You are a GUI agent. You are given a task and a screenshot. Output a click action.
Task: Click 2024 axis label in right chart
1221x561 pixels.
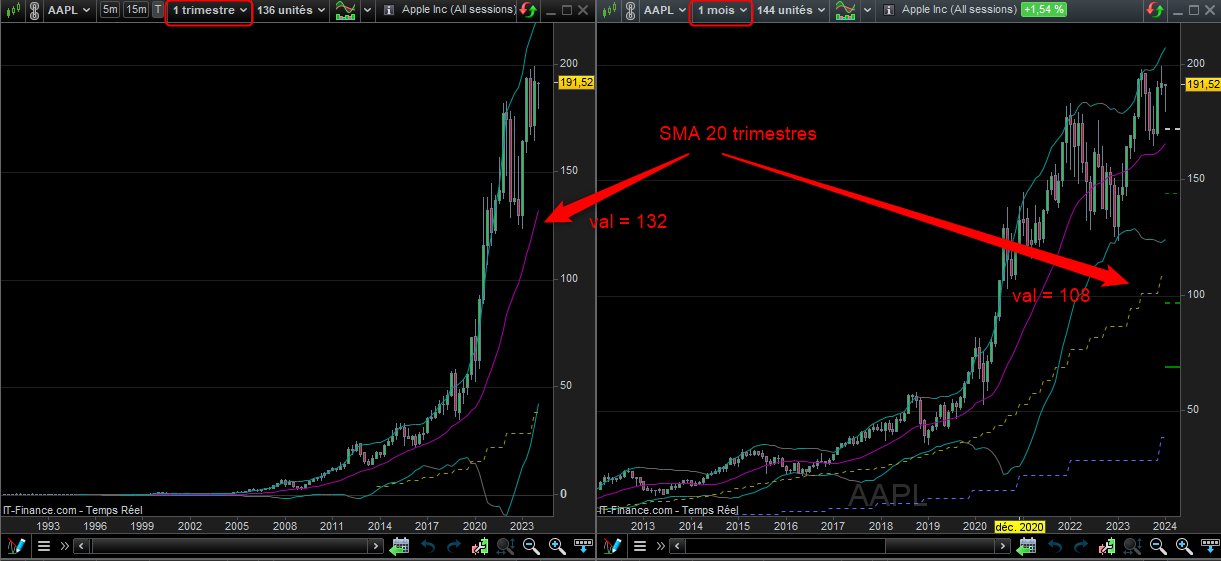coord(1164,526)
